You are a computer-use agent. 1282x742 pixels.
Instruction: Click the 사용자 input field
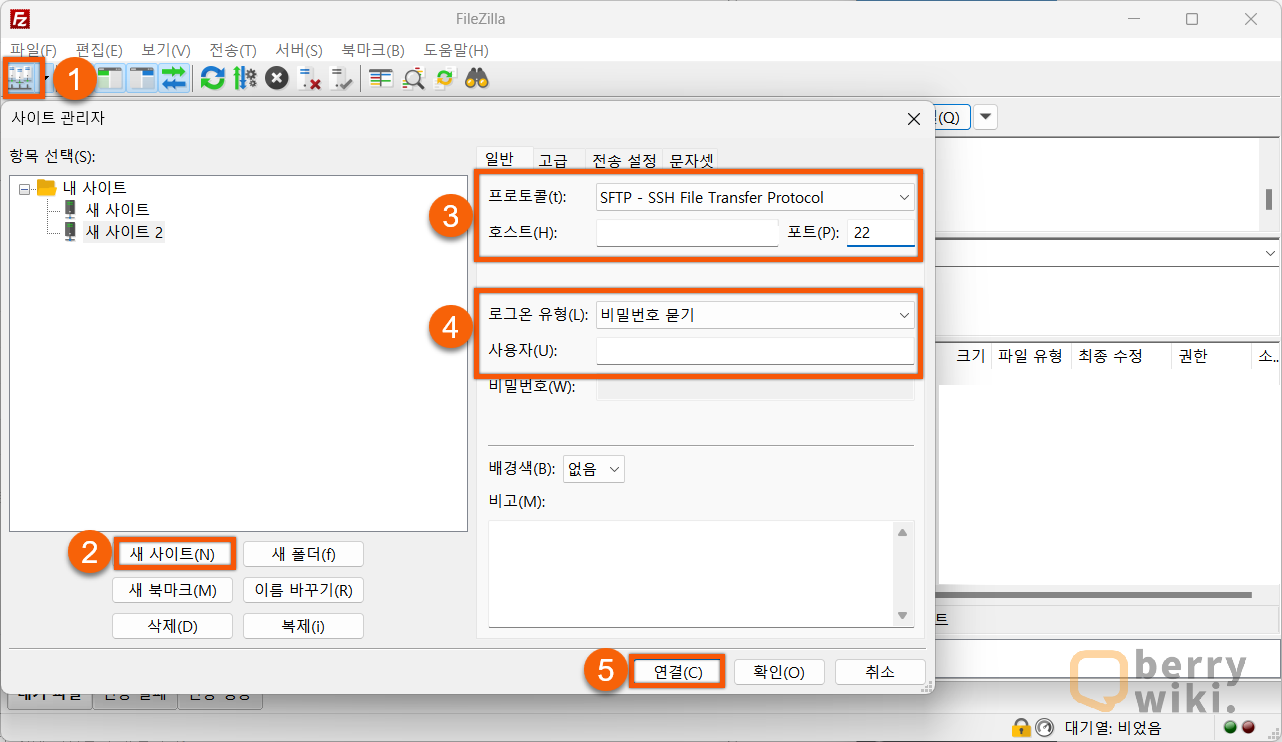coord(755,351)
